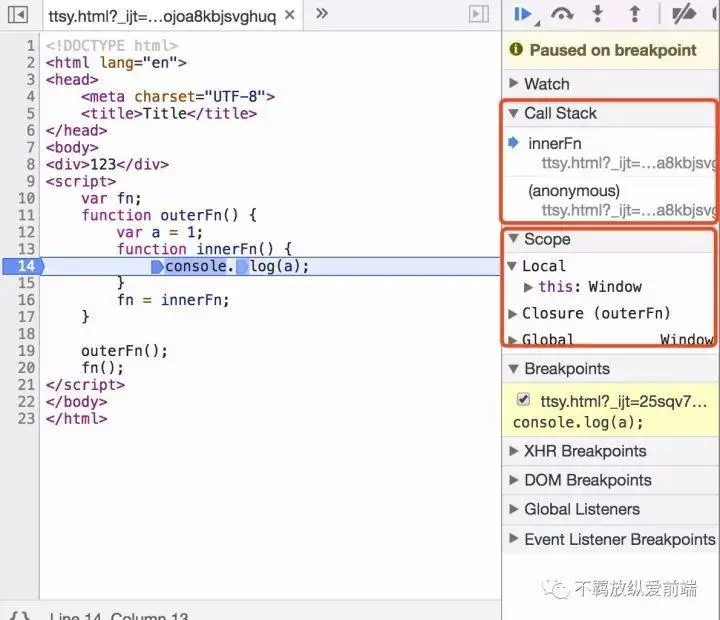This screenshot has width=720, height=620.
Task: Click the pretty print braces icon
Action: point(20,615)
